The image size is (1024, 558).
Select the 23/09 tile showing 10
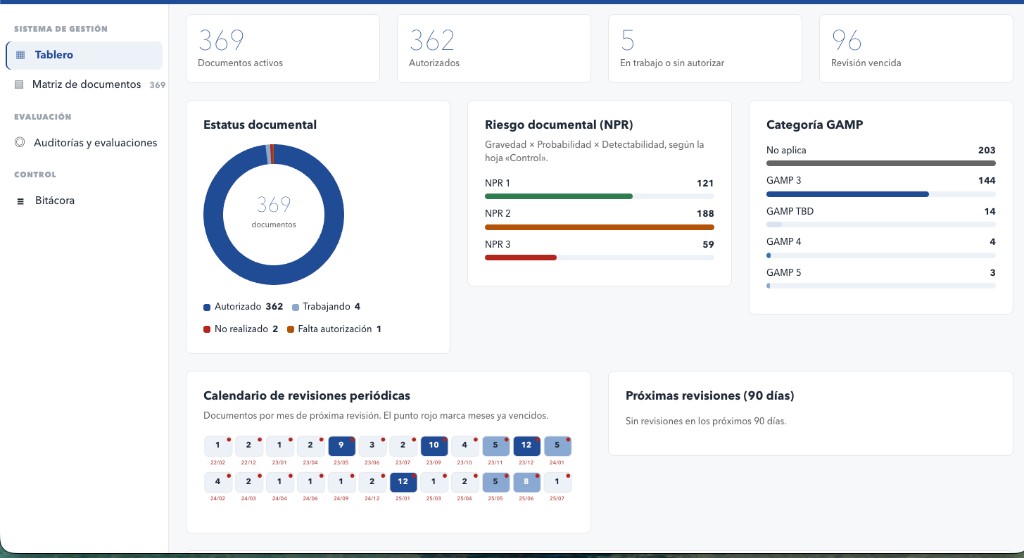[434, 446]
